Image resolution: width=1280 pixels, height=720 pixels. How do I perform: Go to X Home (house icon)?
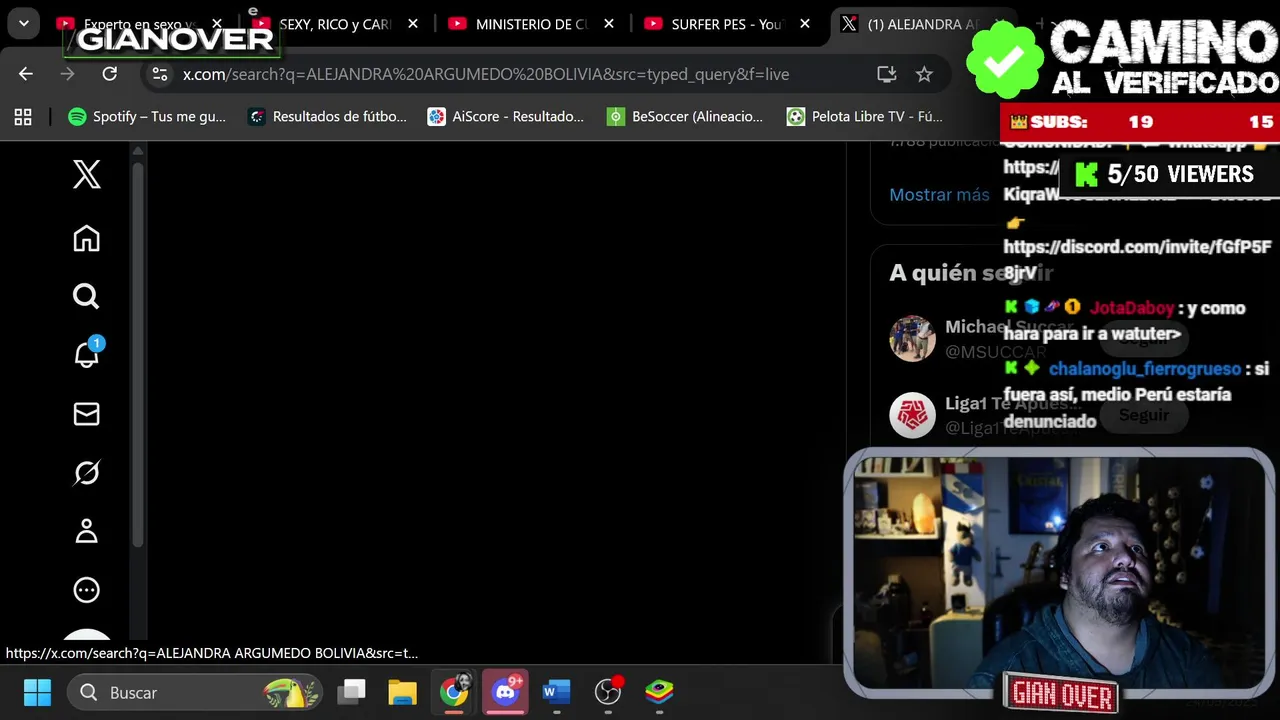coord(87,238)
